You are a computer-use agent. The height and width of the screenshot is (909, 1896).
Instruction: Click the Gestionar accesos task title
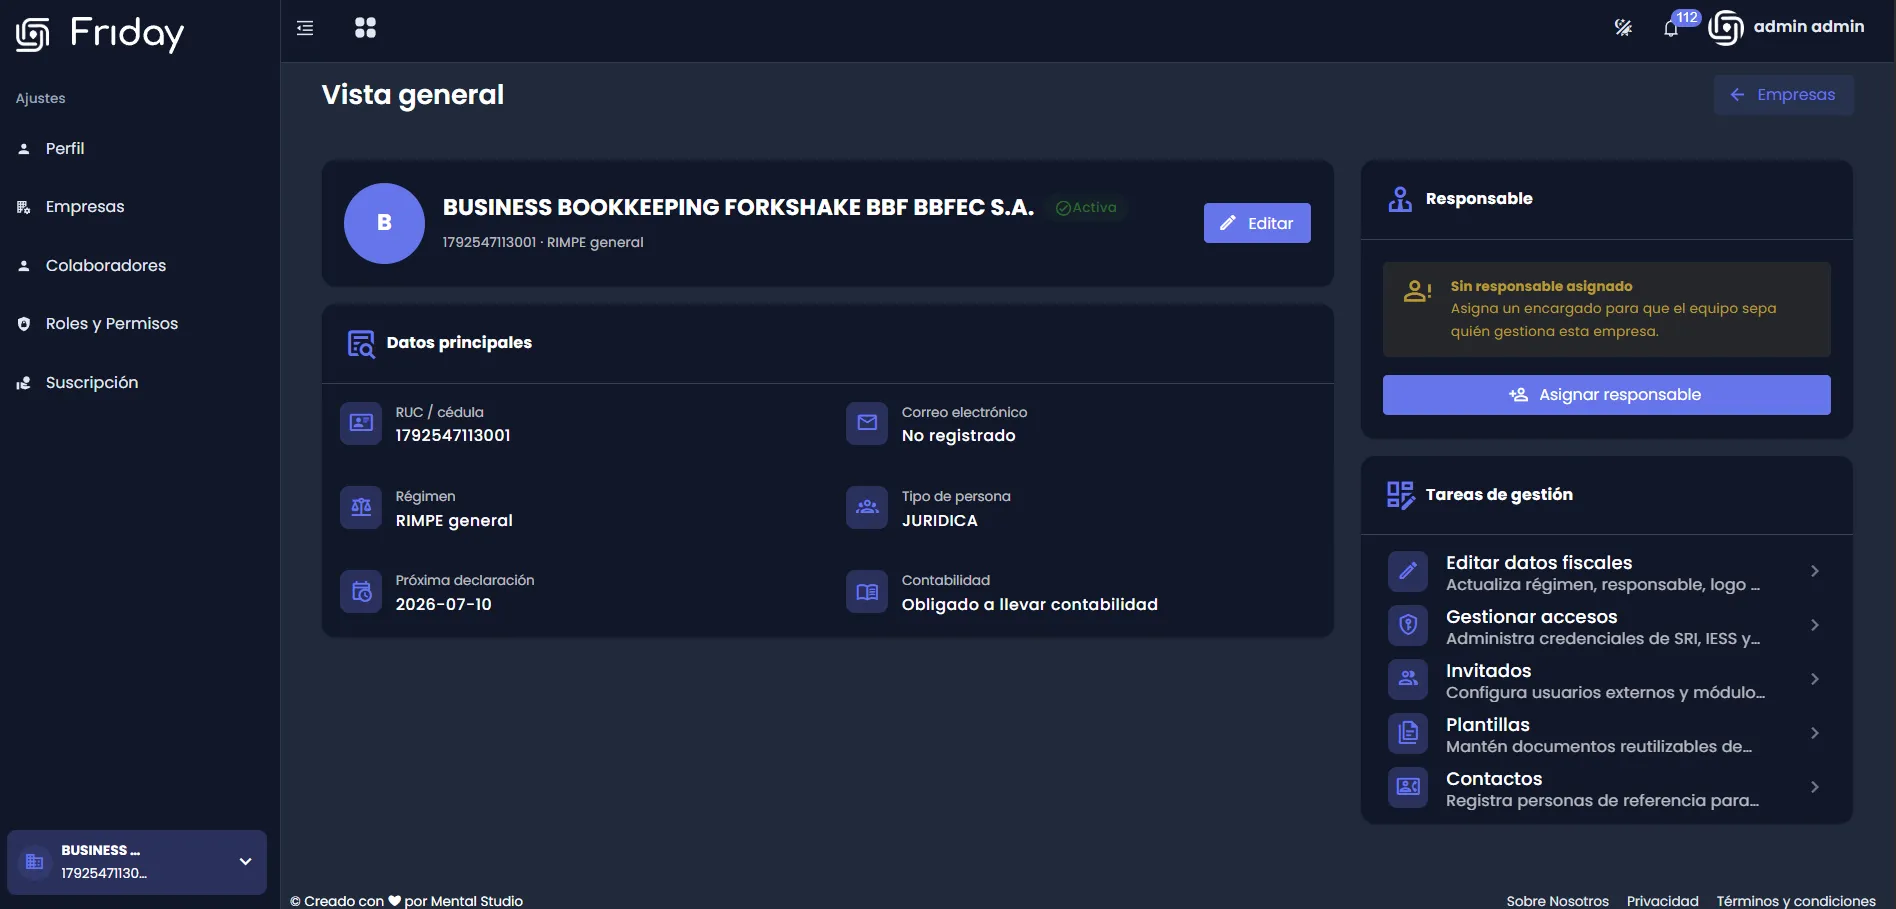tap(1532, 617)
